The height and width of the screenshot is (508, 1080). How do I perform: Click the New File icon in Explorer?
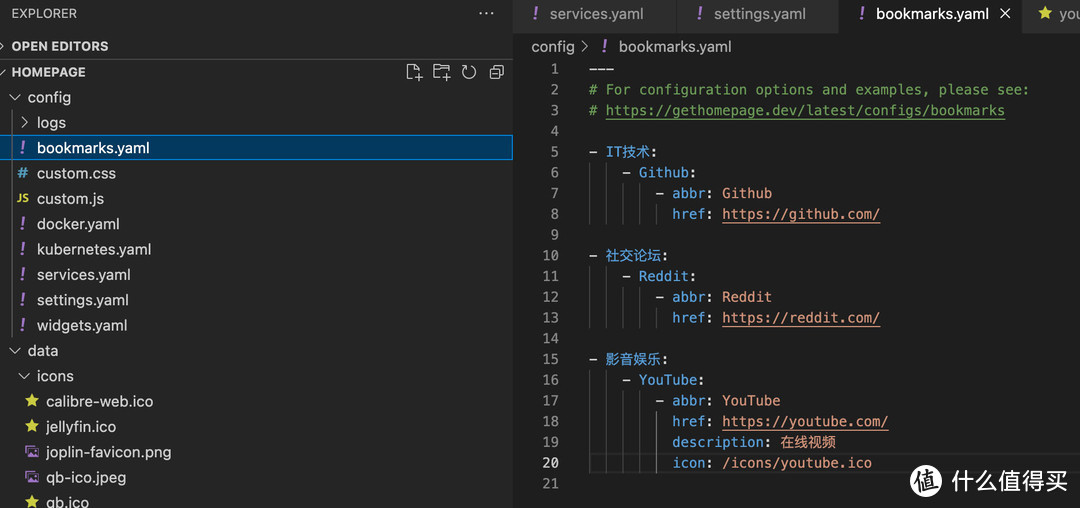click(x=414, y=72)
